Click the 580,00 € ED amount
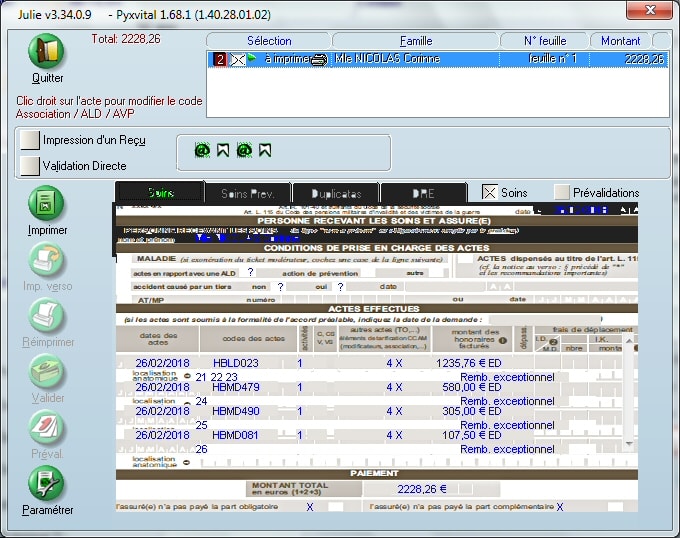This screenshot has width=680, height=538. [473, 387]
